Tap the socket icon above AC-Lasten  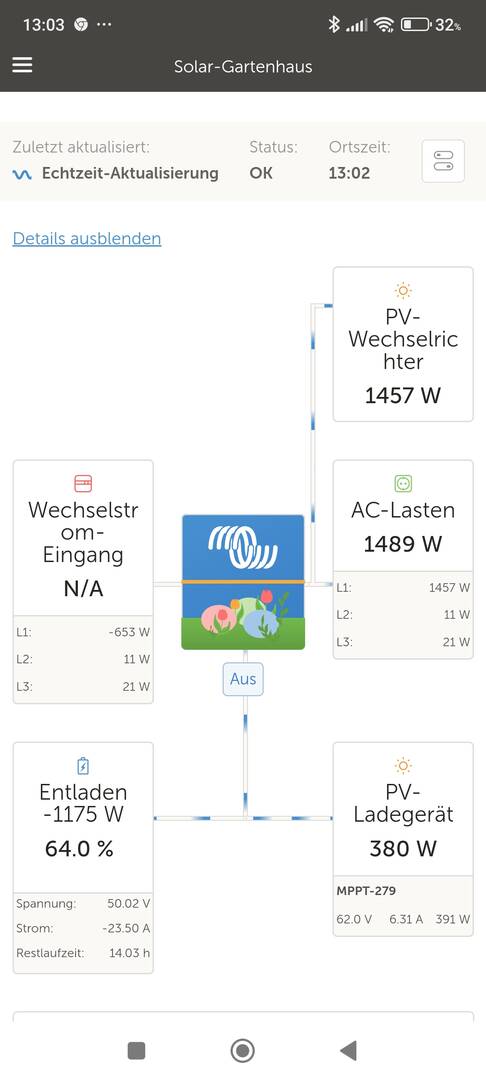(403, 484)
